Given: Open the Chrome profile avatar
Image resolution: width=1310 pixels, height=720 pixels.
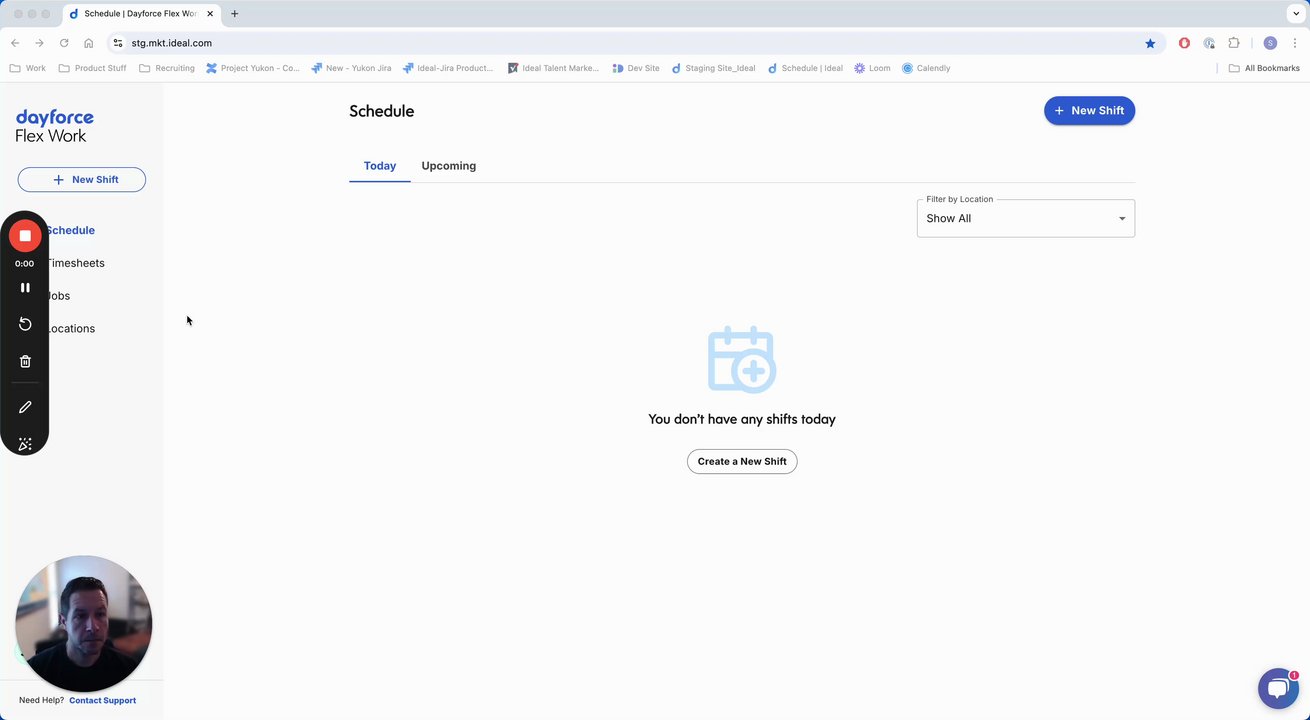Looking at the screenshot, I should [x=1270, y=43].
